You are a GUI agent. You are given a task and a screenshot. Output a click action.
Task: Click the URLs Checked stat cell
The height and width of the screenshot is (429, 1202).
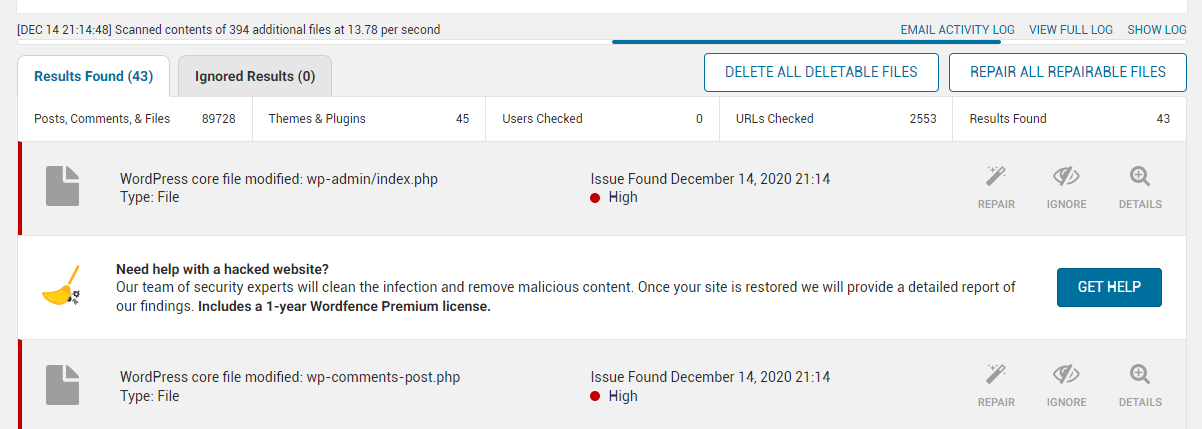coord(836,119)
